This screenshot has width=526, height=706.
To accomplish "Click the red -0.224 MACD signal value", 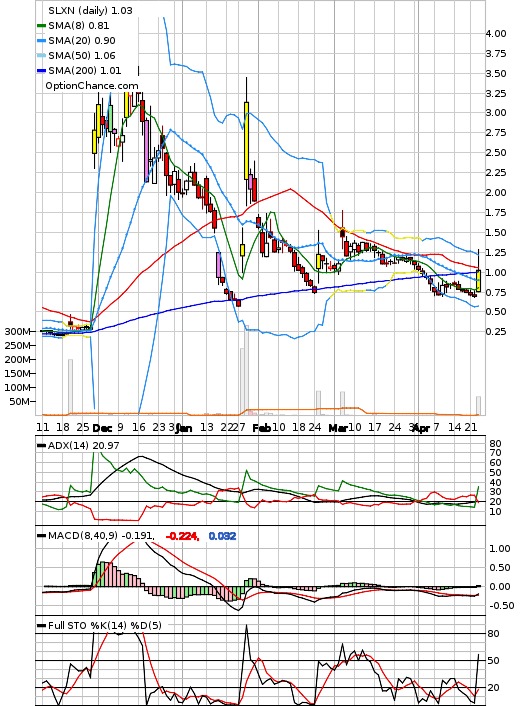I will coord(182,536).
